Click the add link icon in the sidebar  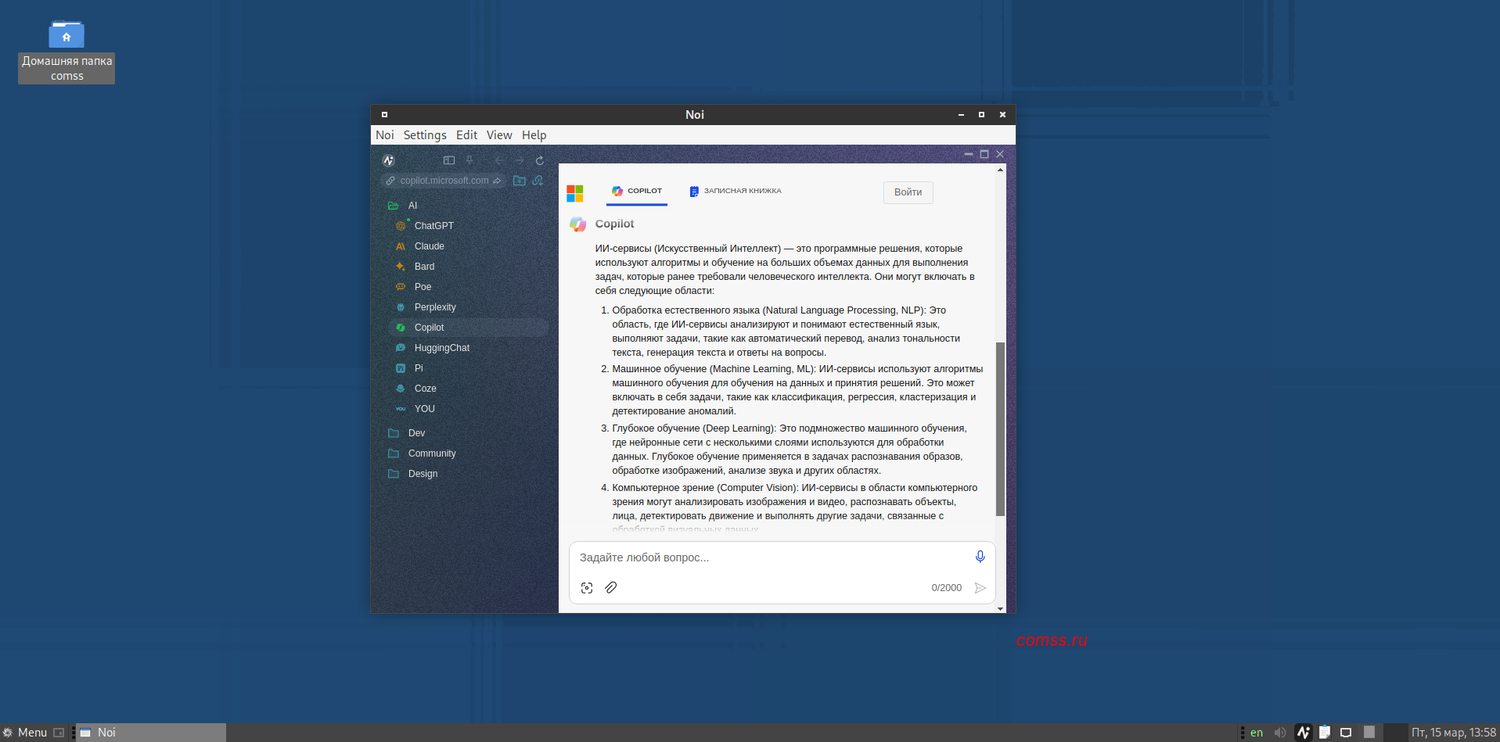point(538,181)
